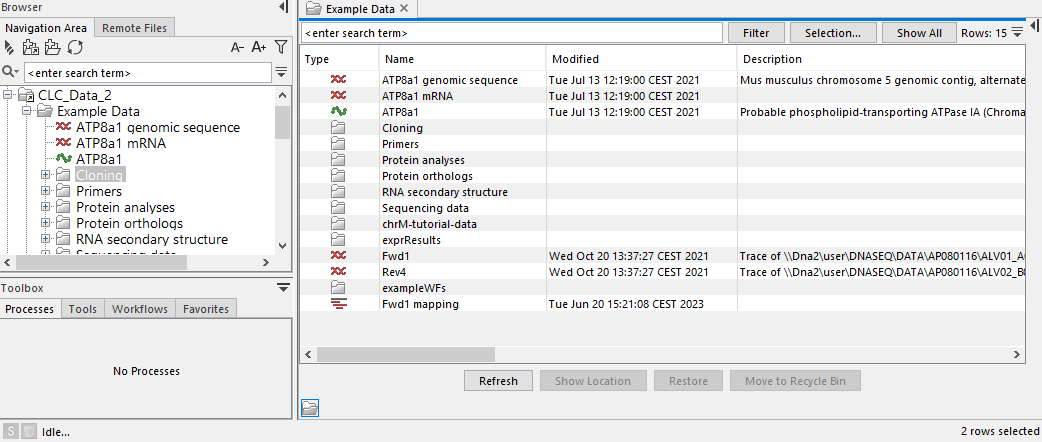Image resolution: width=1042 pixels, height=442 pixels.
Task: Increase font size with the A+ icon
Action: (259, 47)
